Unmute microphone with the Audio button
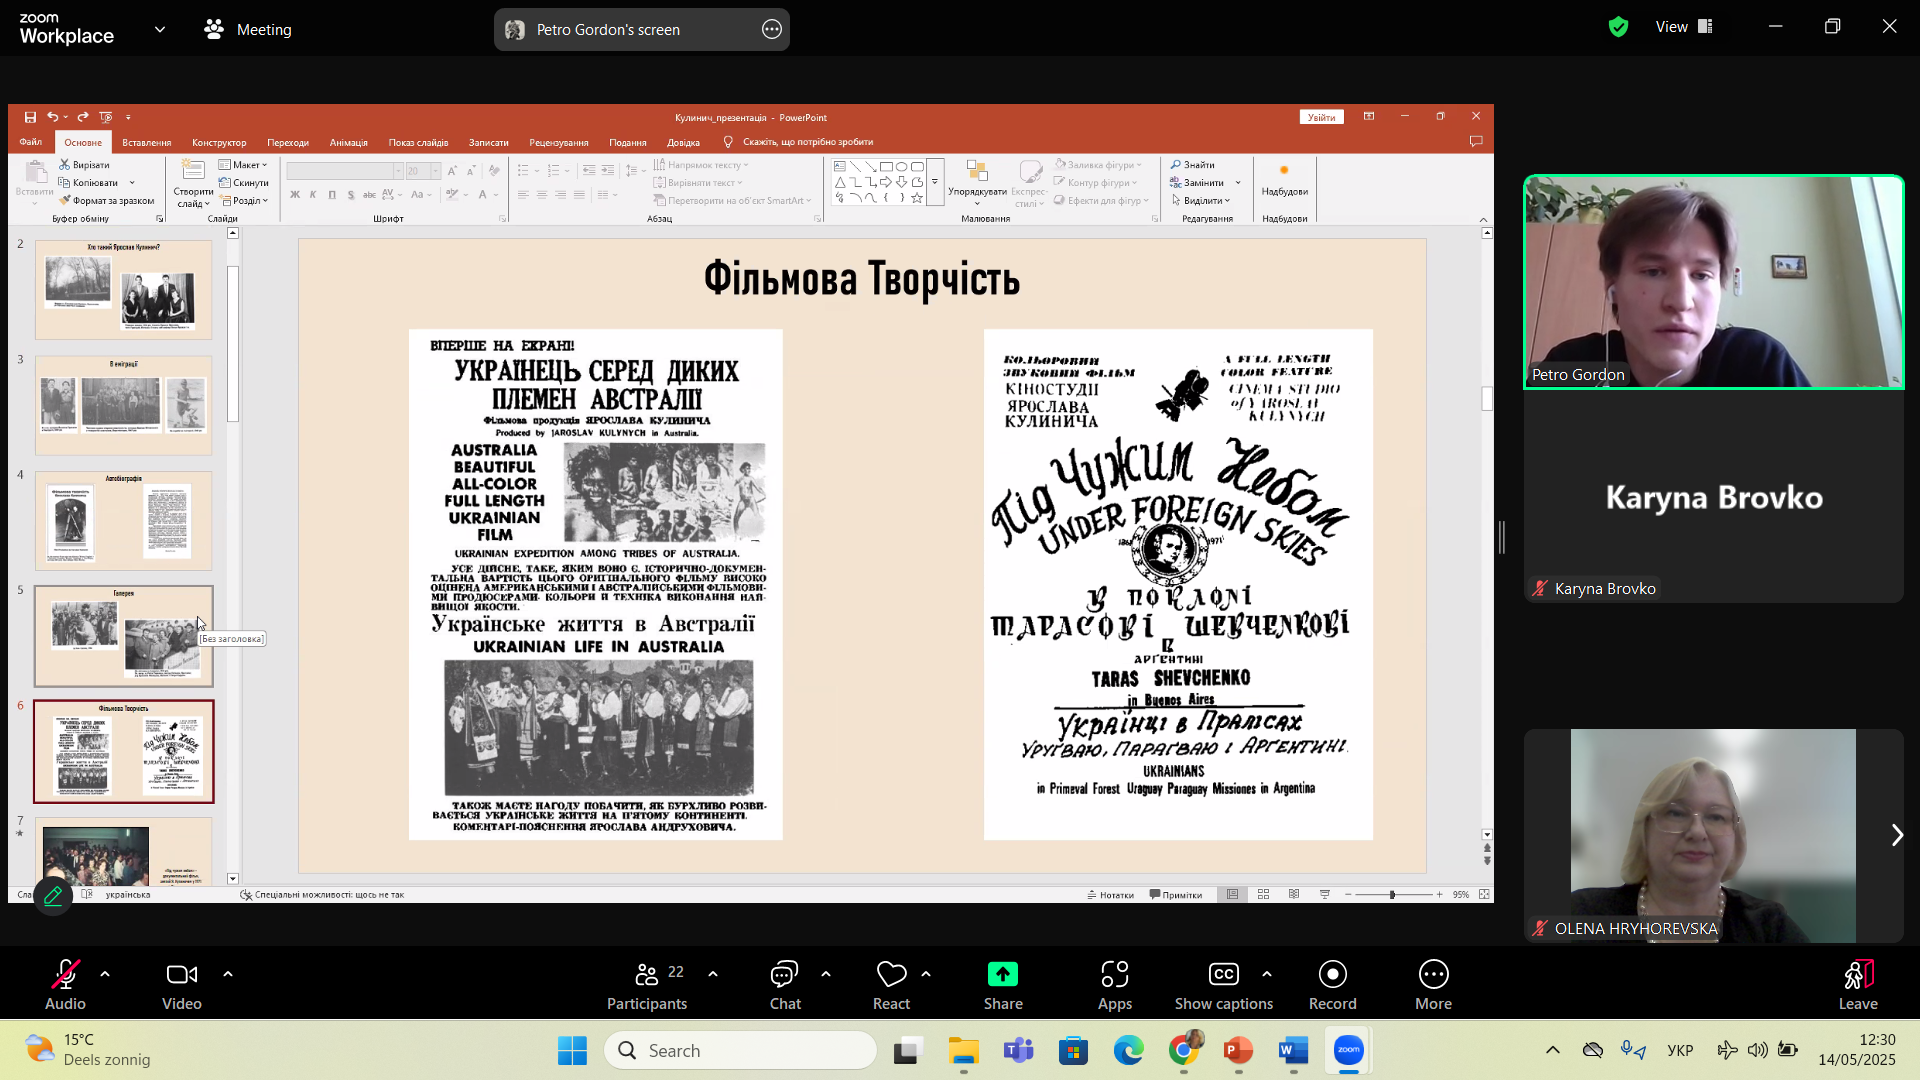 click(65, 975)
